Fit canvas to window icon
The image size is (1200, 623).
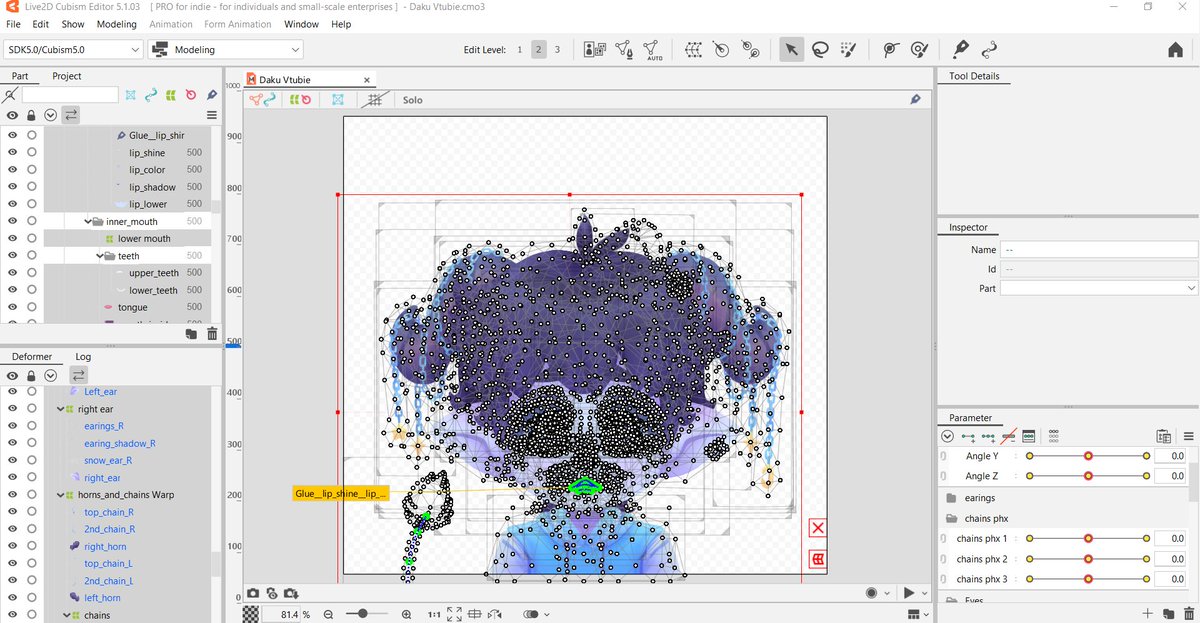click(454, 614)
